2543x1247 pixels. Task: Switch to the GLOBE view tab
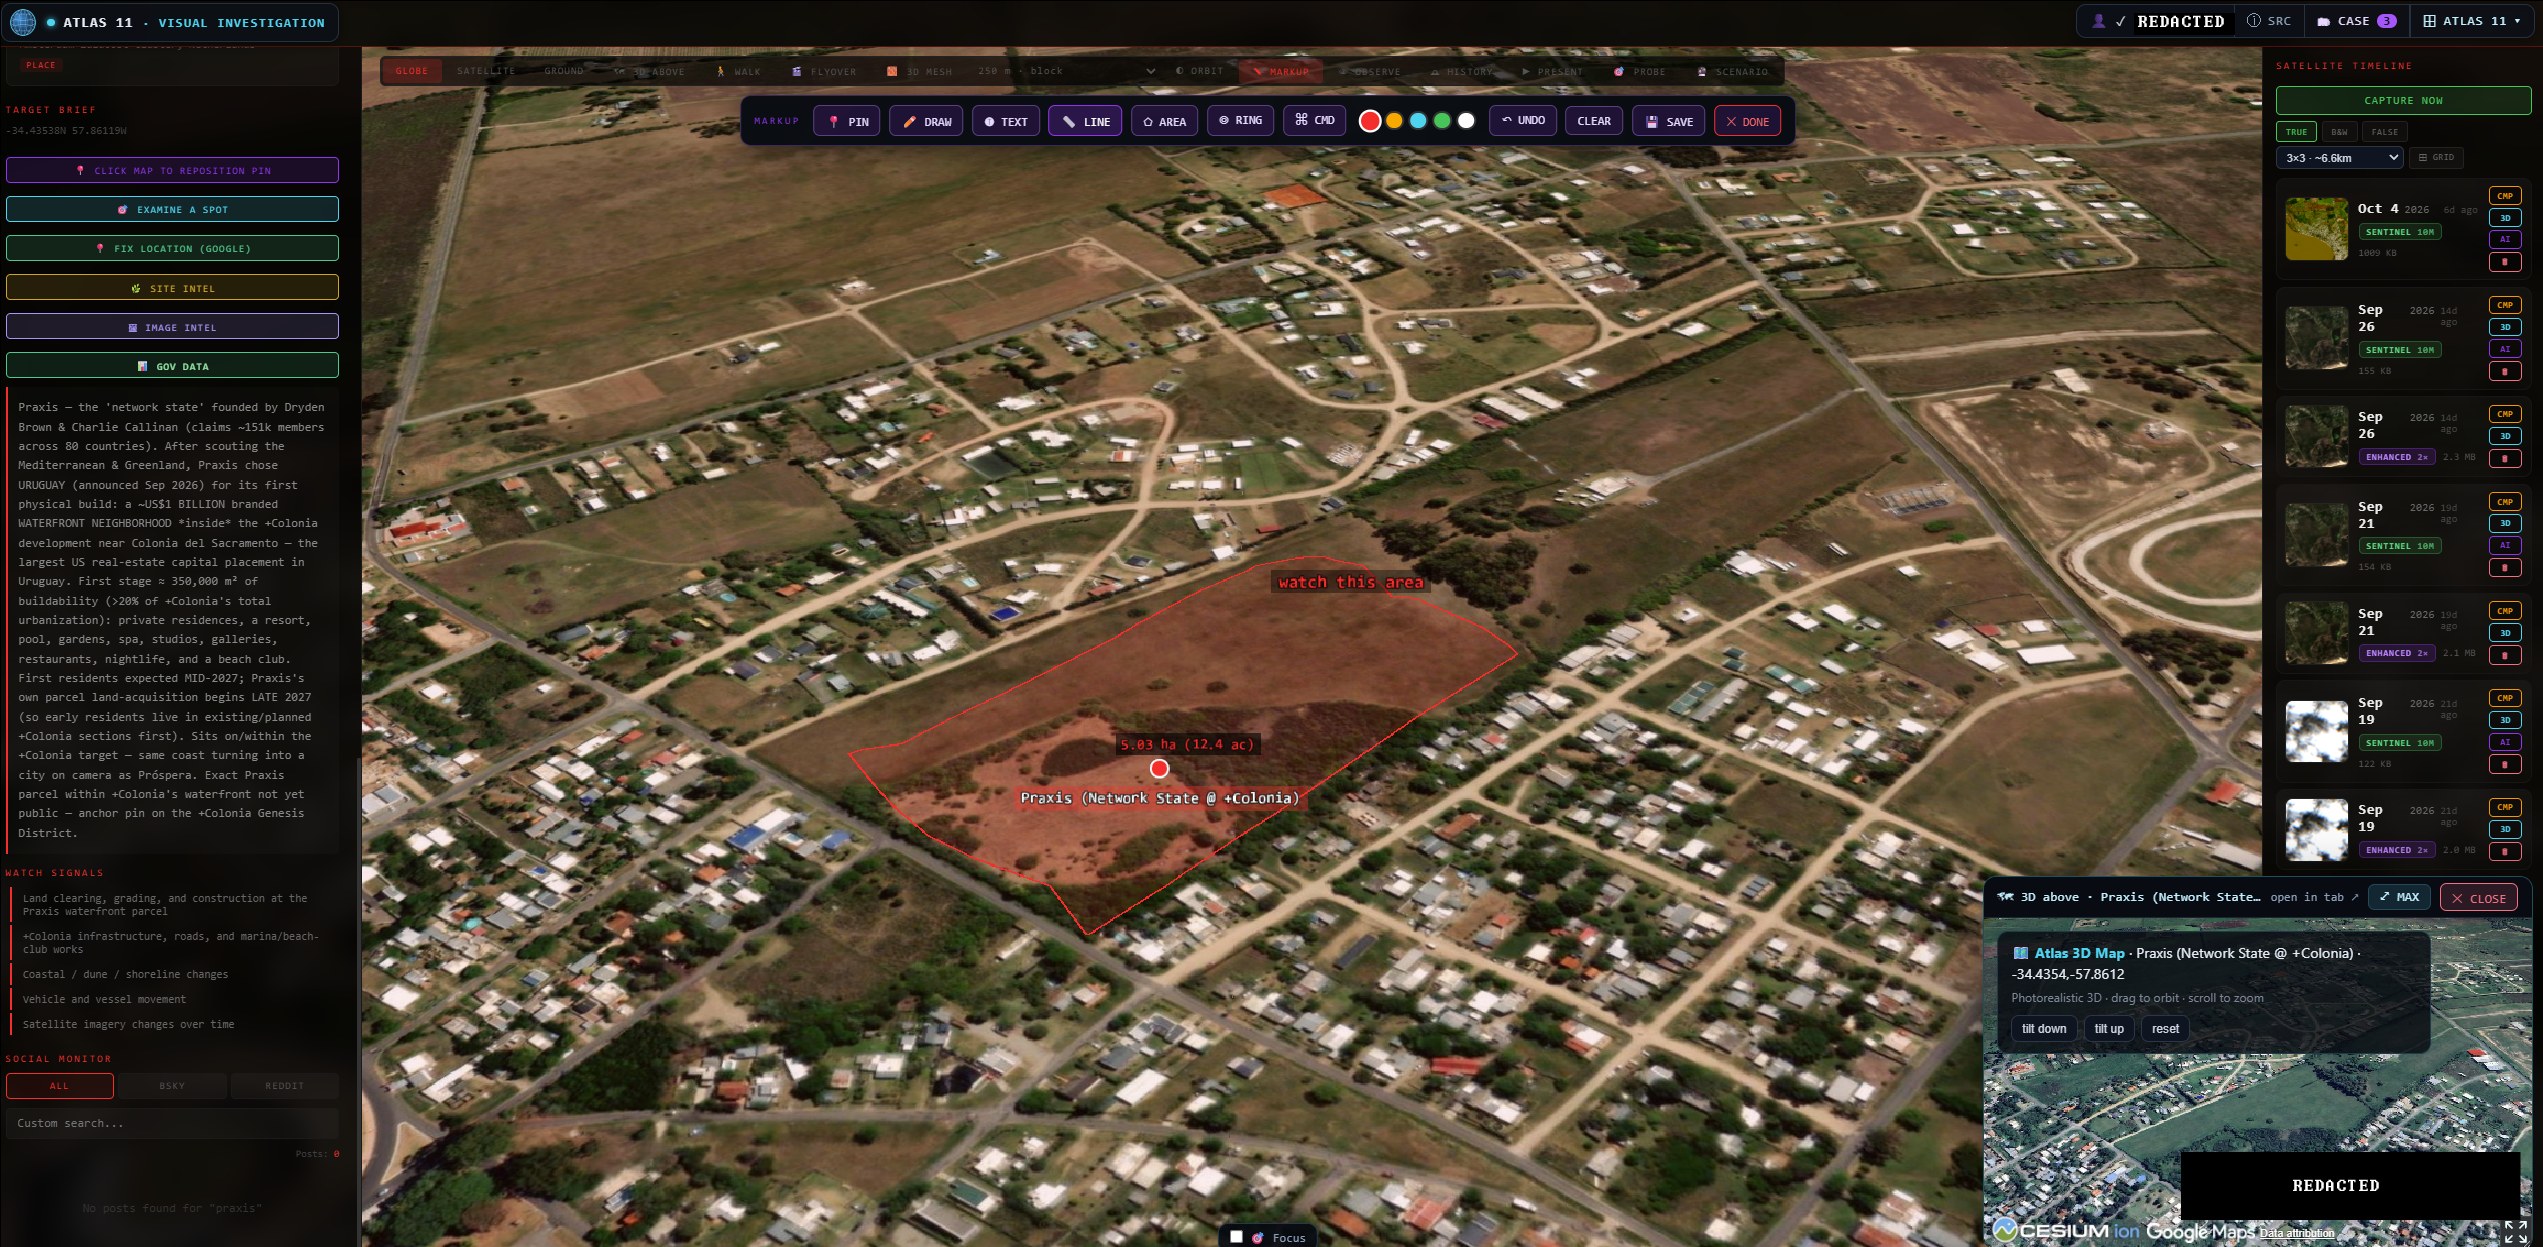411,71
